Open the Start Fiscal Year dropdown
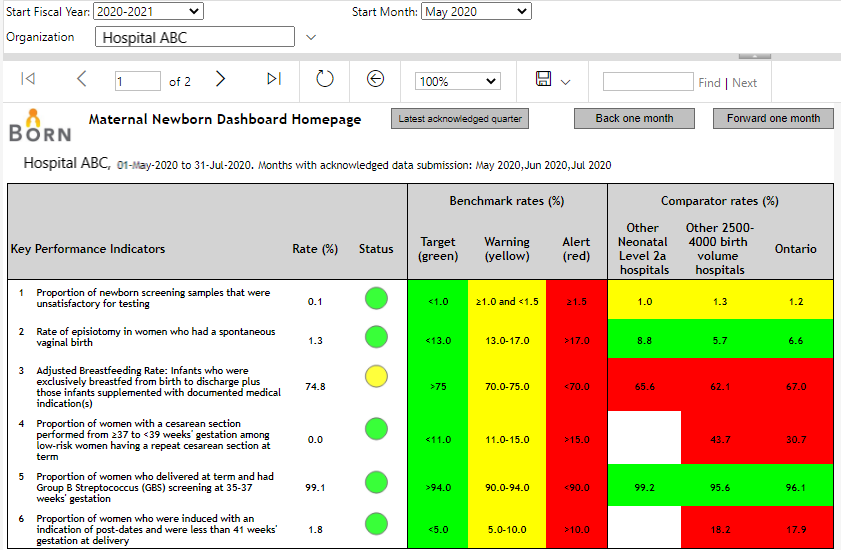 click(x=147, y=12)
